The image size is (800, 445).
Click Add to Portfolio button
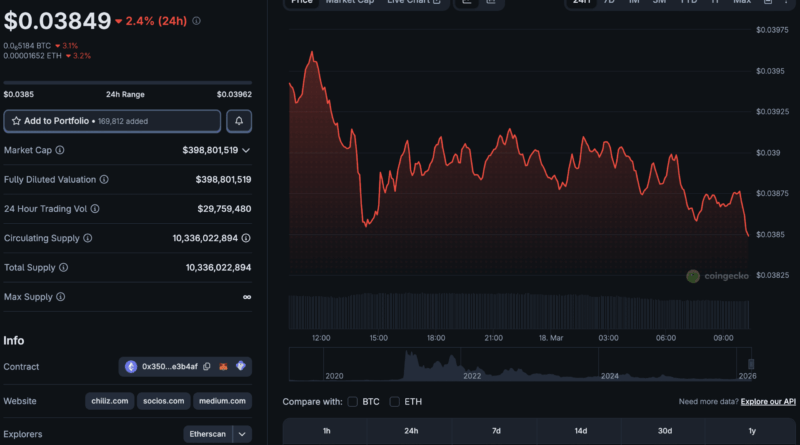[112, 121]
